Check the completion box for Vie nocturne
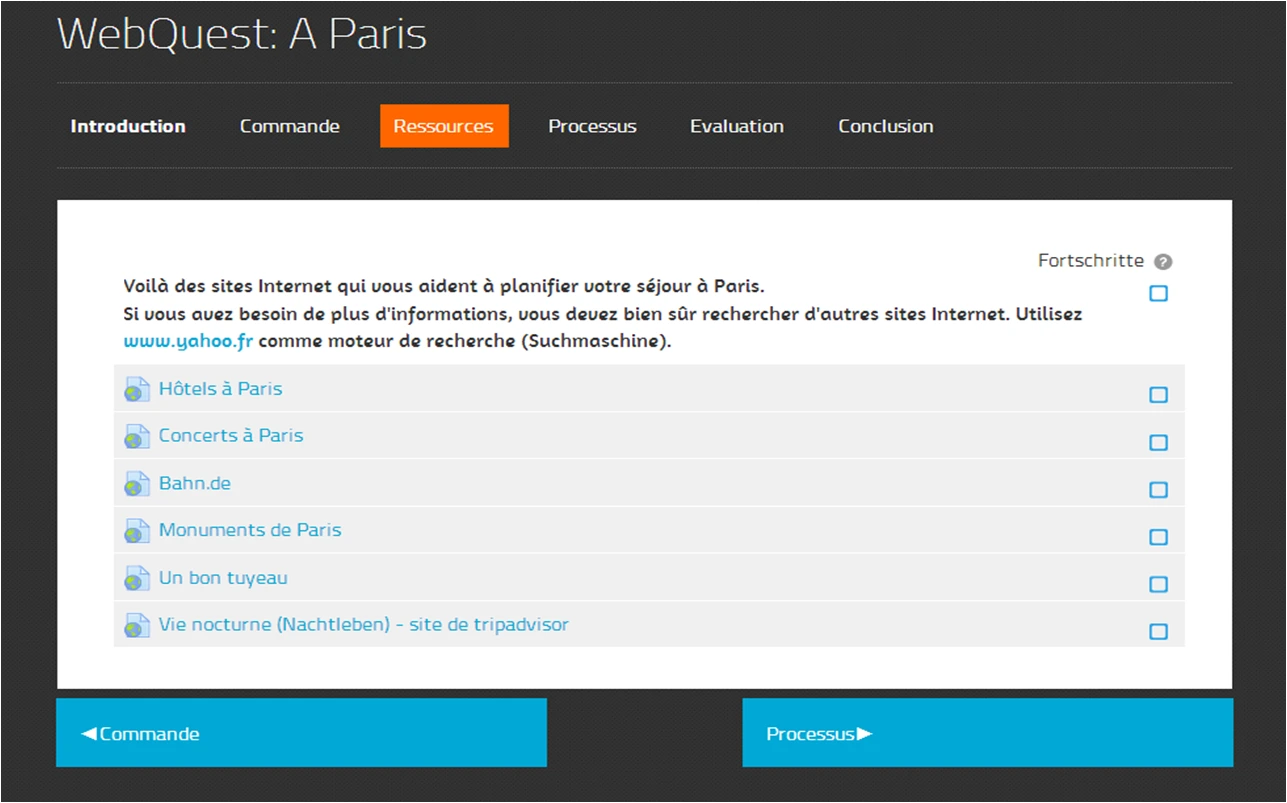Viewport: 1287px width, 803px height. pyautogui.click(x=1158, y=632)
